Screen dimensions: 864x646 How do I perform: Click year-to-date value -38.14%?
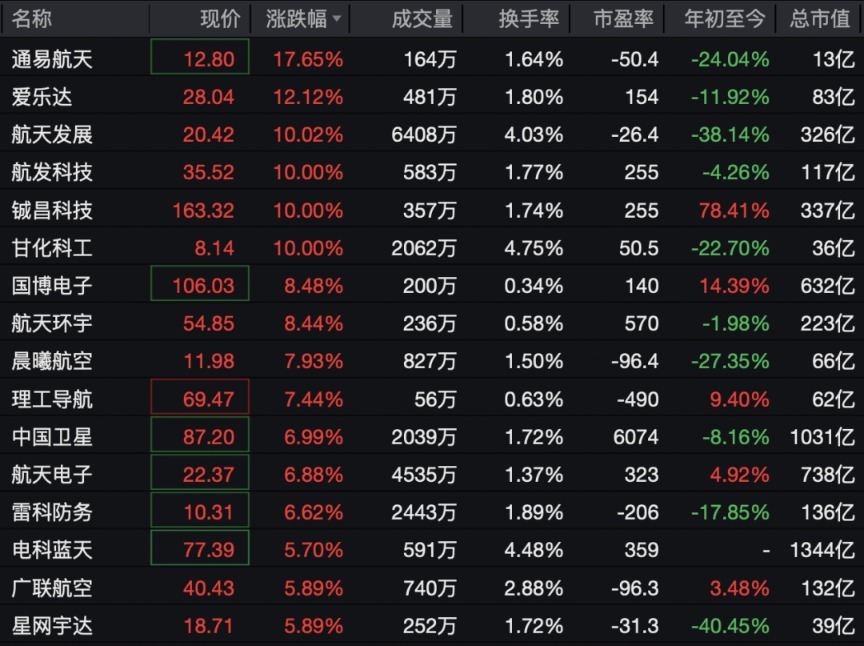[730, 134]
